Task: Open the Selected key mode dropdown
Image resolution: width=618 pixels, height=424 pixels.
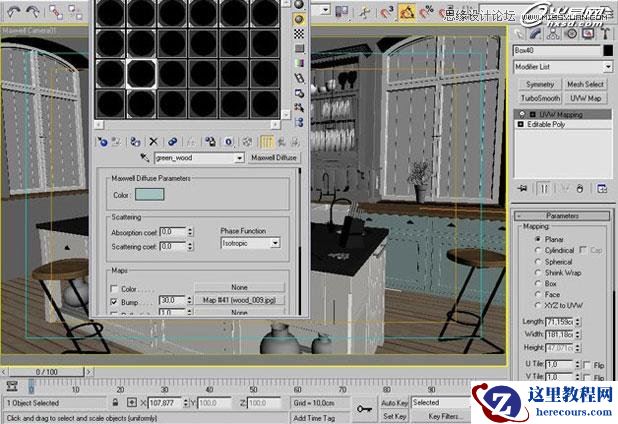Action: click(x=441, y=402)
